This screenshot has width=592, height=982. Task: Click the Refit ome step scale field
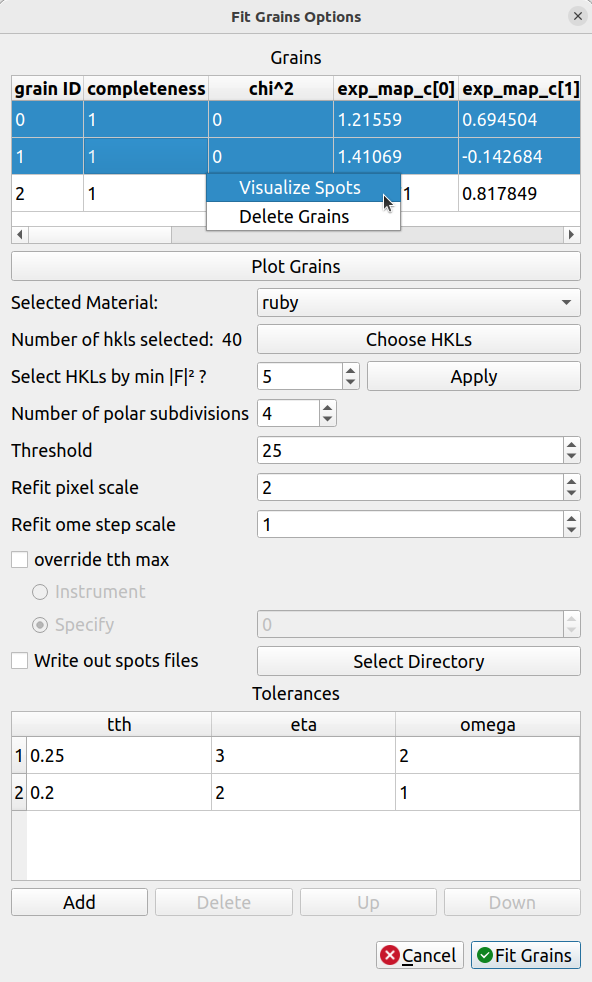coord(410,524)
